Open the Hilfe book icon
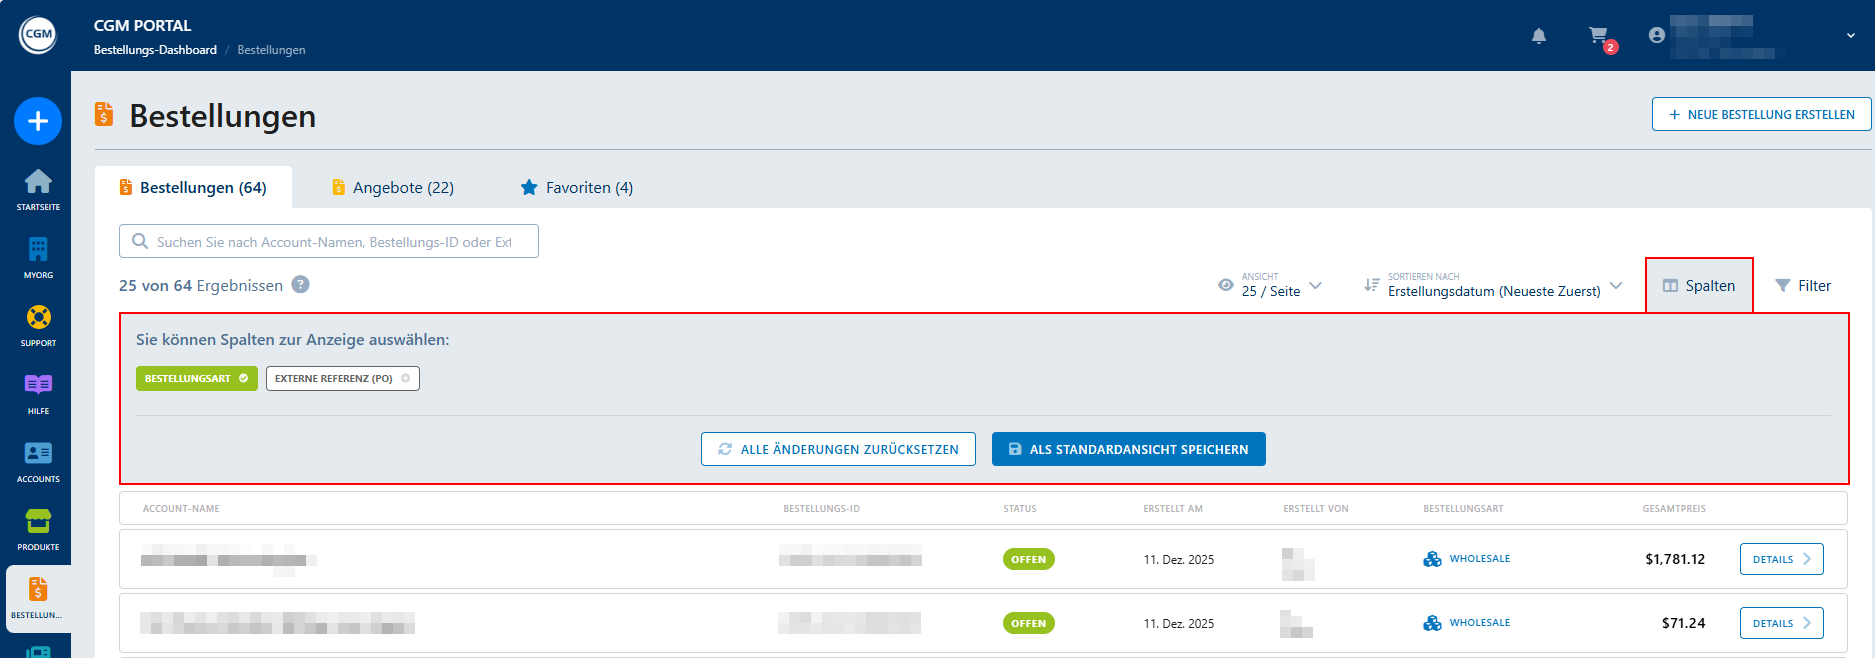Viewport: 1875px width, 658px height. pos(38,392)
